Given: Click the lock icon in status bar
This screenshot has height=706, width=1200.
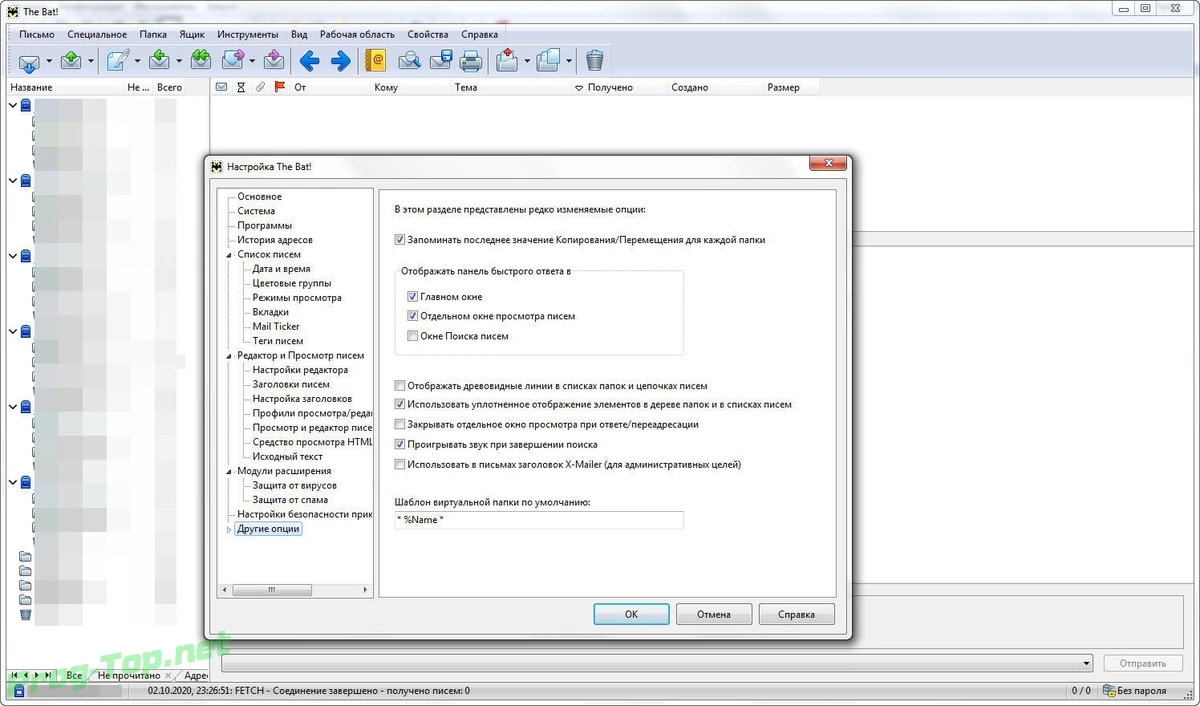Looking at the screenshot, I should coord(19,691).
